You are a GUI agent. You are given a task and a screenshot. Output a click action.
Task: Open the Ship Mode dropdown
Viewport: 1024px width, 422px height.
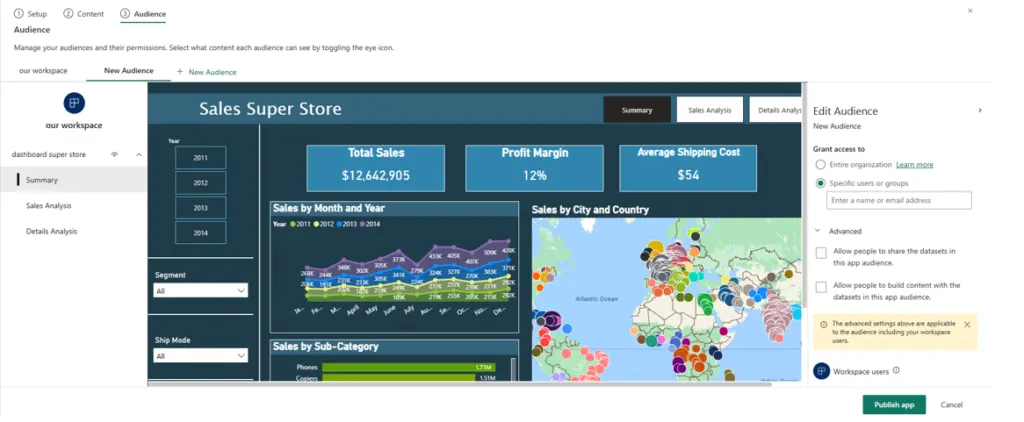pos(200,355)
